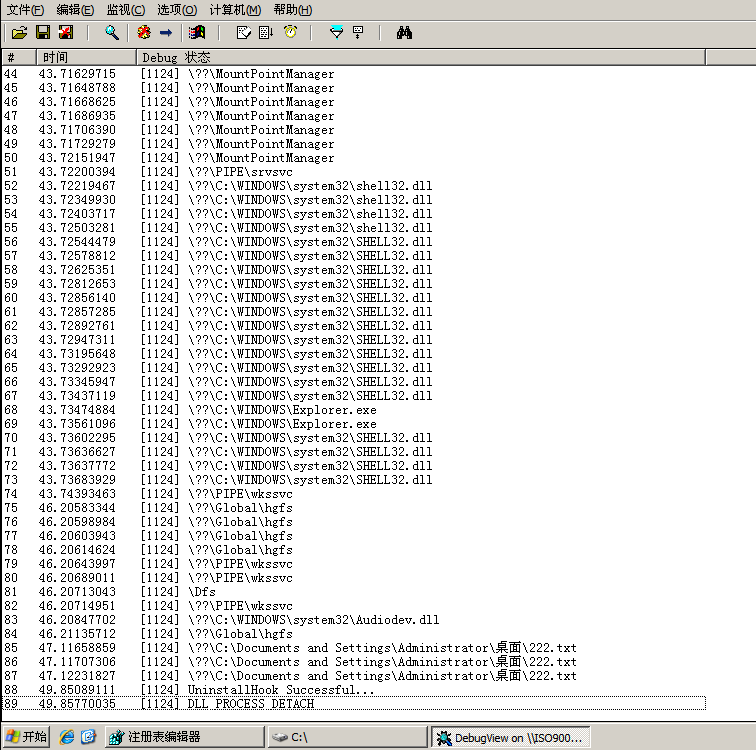
Task: Select row 56 SHELL32.dll entry
Action: tap(354, 241)
